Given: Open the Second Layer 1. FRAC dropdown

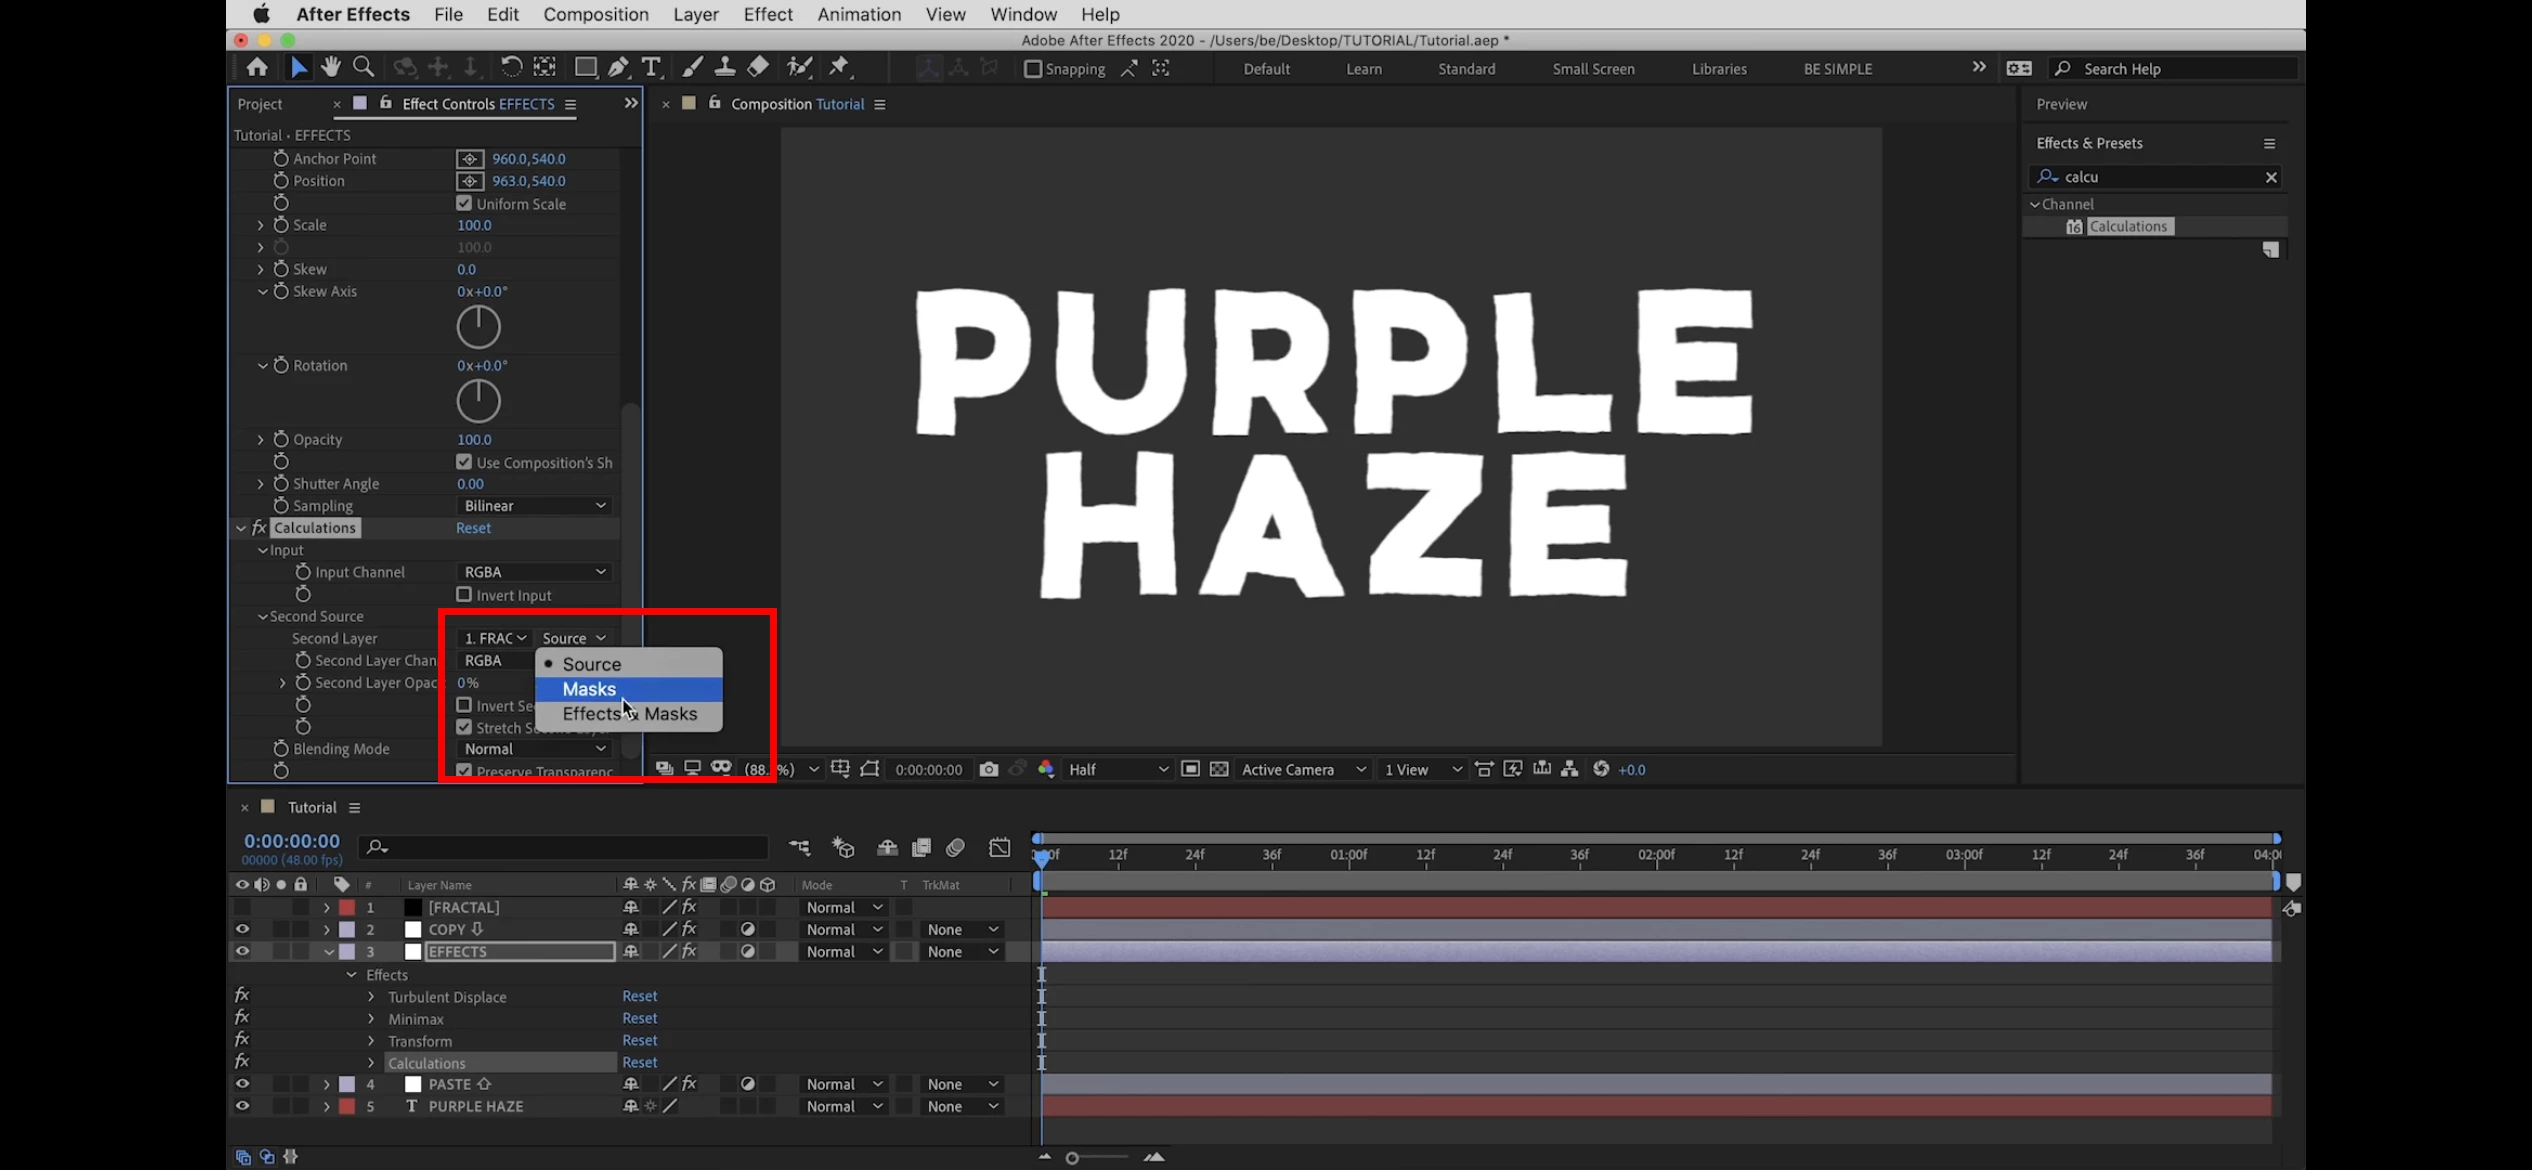Looking at the screenshot, I should [x=495, y=638].
